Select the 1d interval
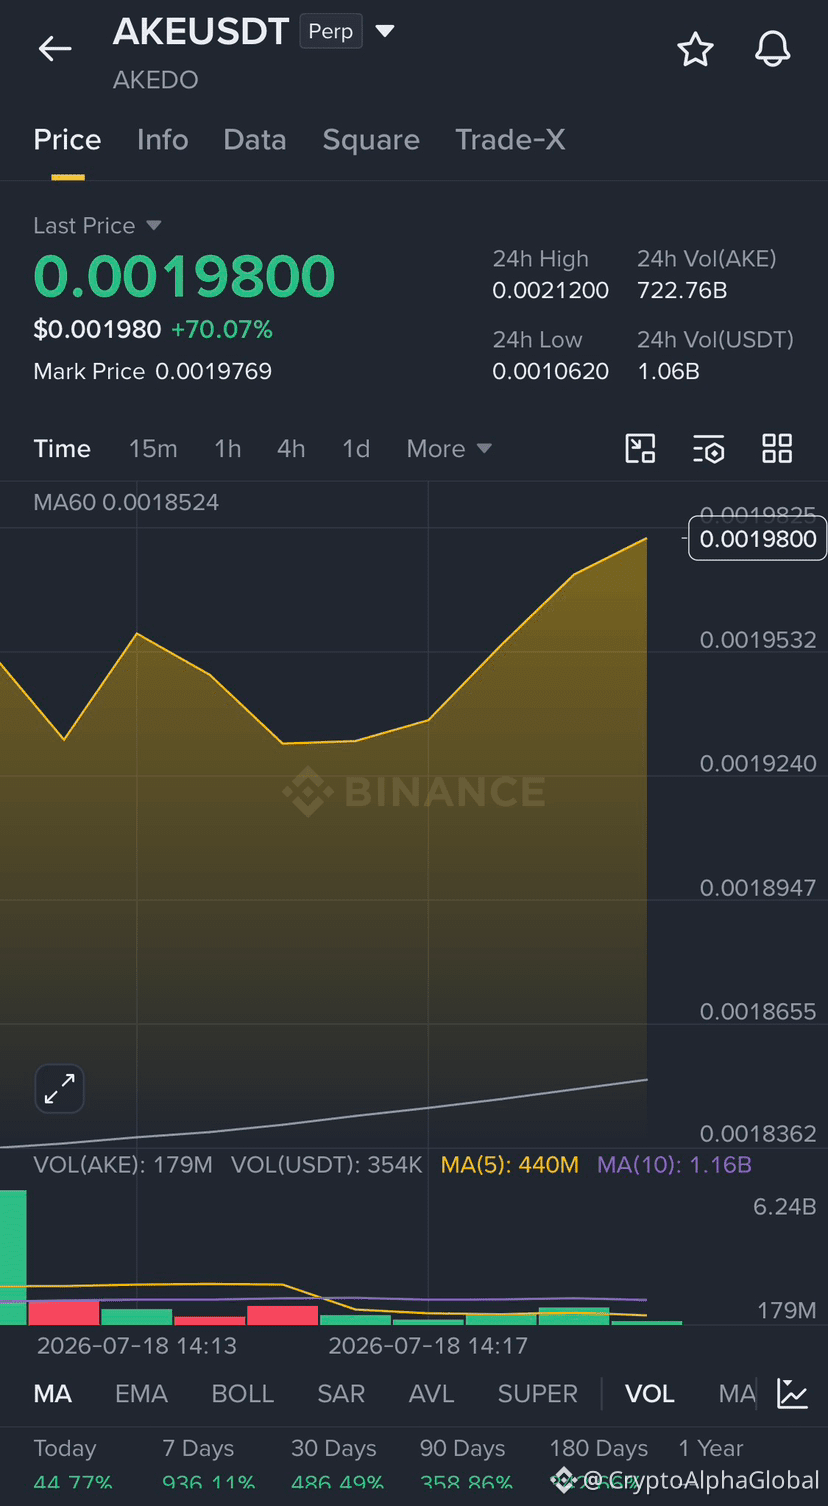This screenshot has width=828, height=1506. click(x=356, y=449)
